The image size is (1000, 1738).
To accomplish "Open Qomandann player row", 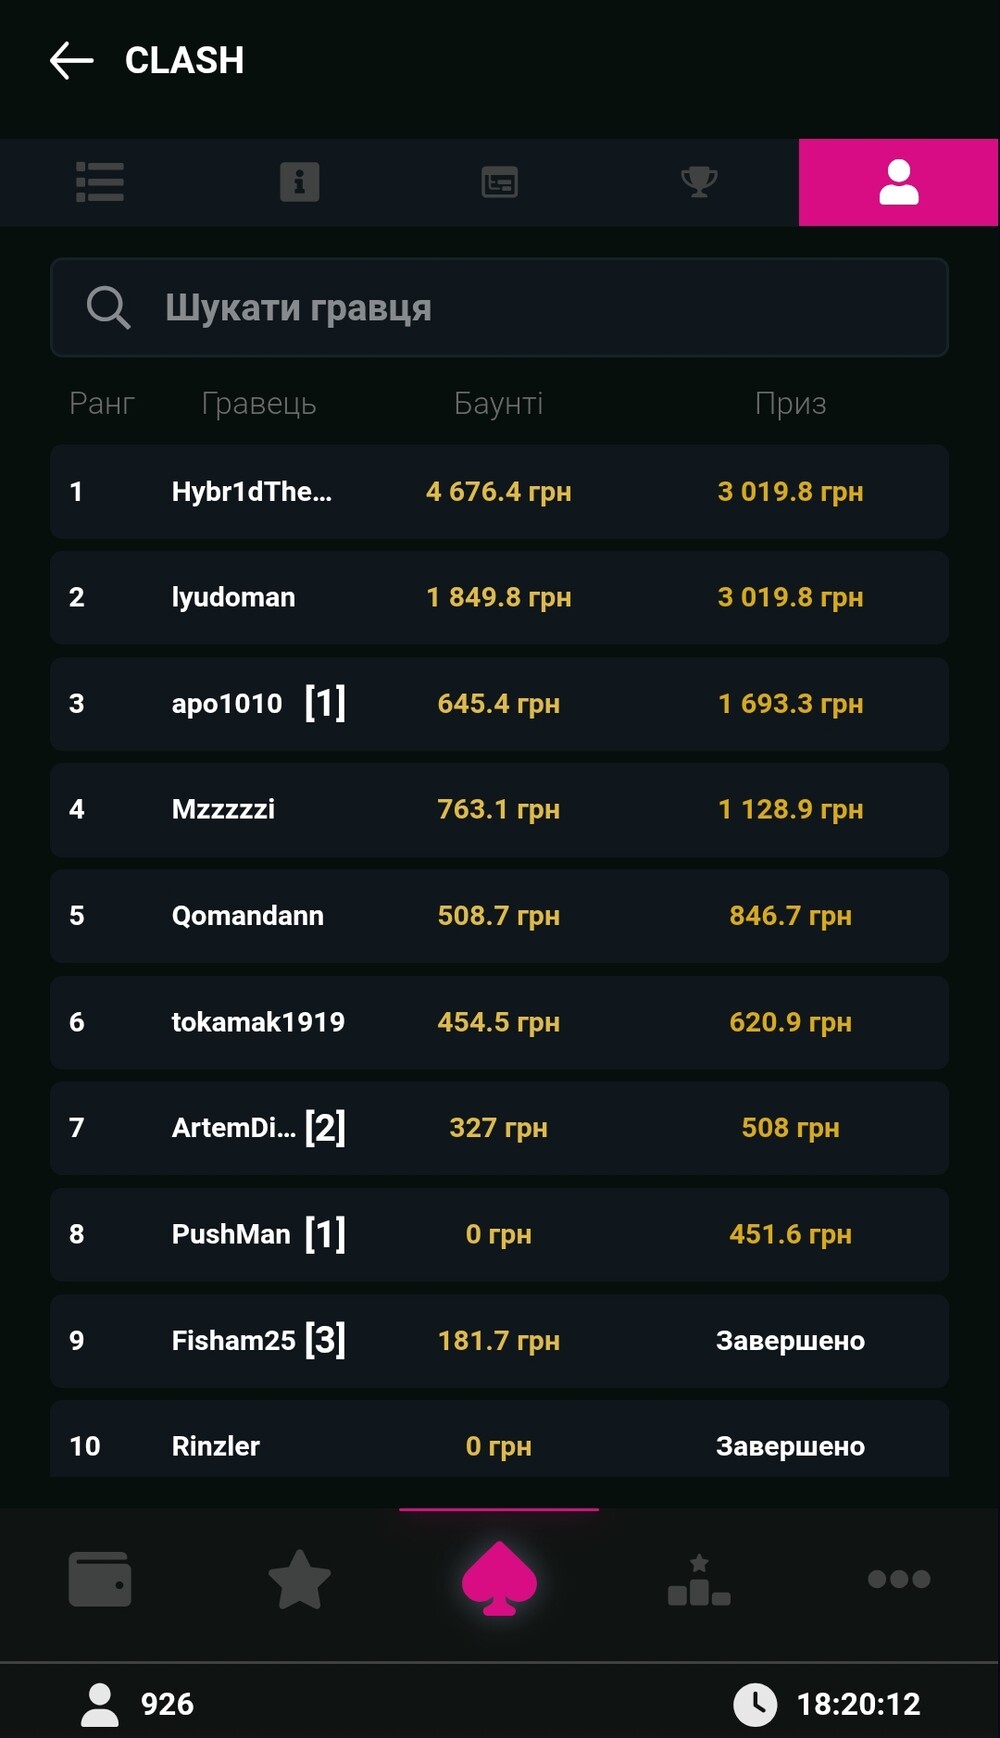I will [248, 916].
